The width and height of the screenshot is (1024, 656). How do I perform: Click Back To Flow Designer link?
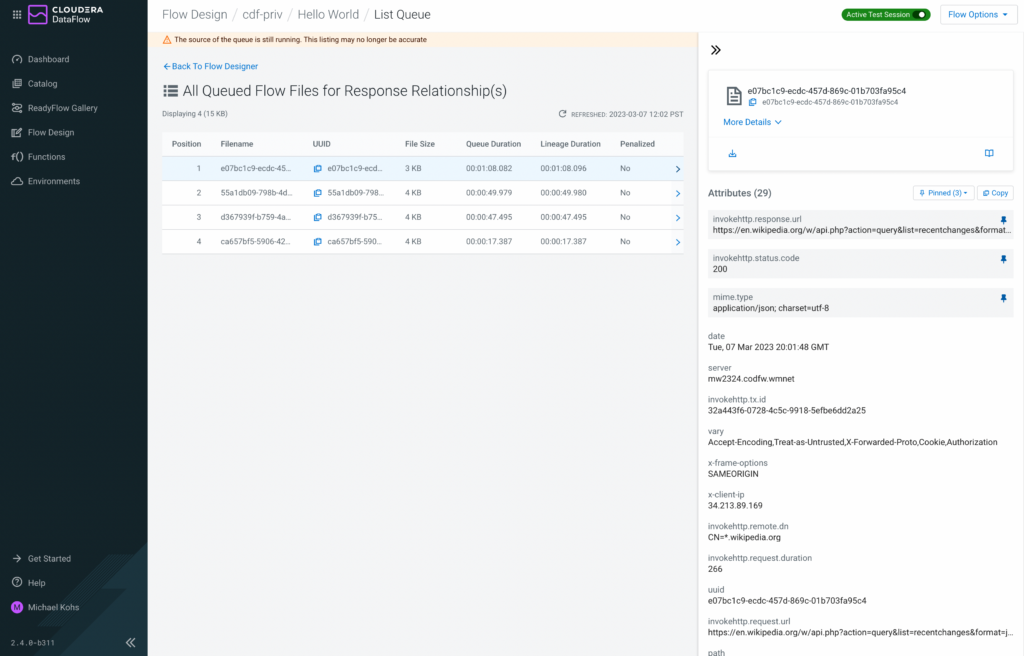click(210, 65)
